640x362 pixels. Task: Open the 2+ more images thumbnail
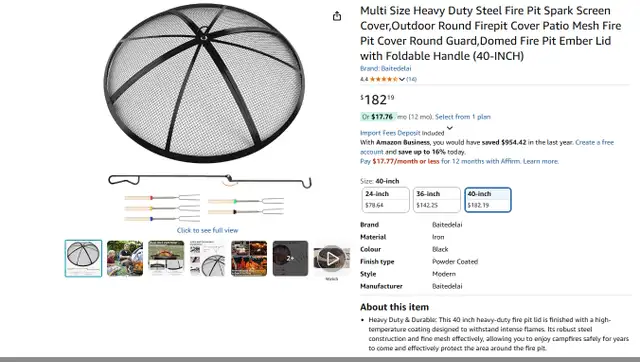coord(290,258)
